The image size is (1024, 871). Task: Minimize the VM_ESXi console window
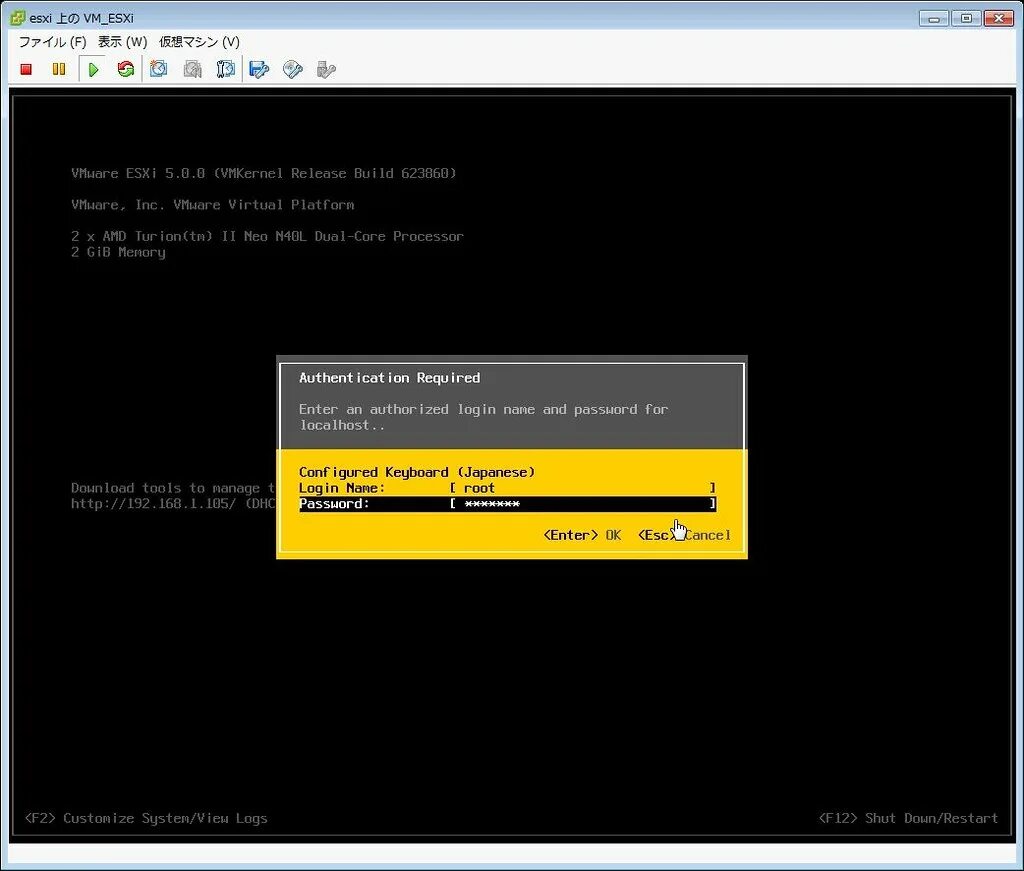[x=934, y=18]
